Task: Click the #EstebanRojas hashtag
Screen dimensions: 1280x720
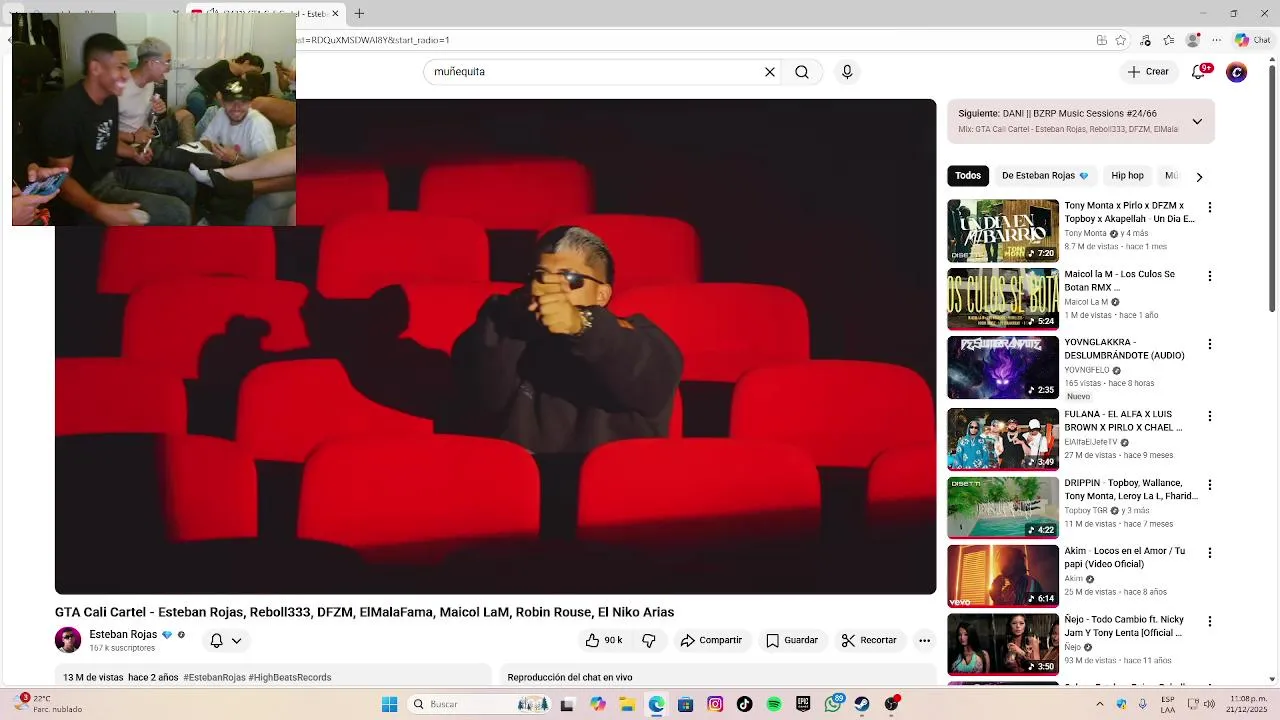Action: [x=214, y=678]
